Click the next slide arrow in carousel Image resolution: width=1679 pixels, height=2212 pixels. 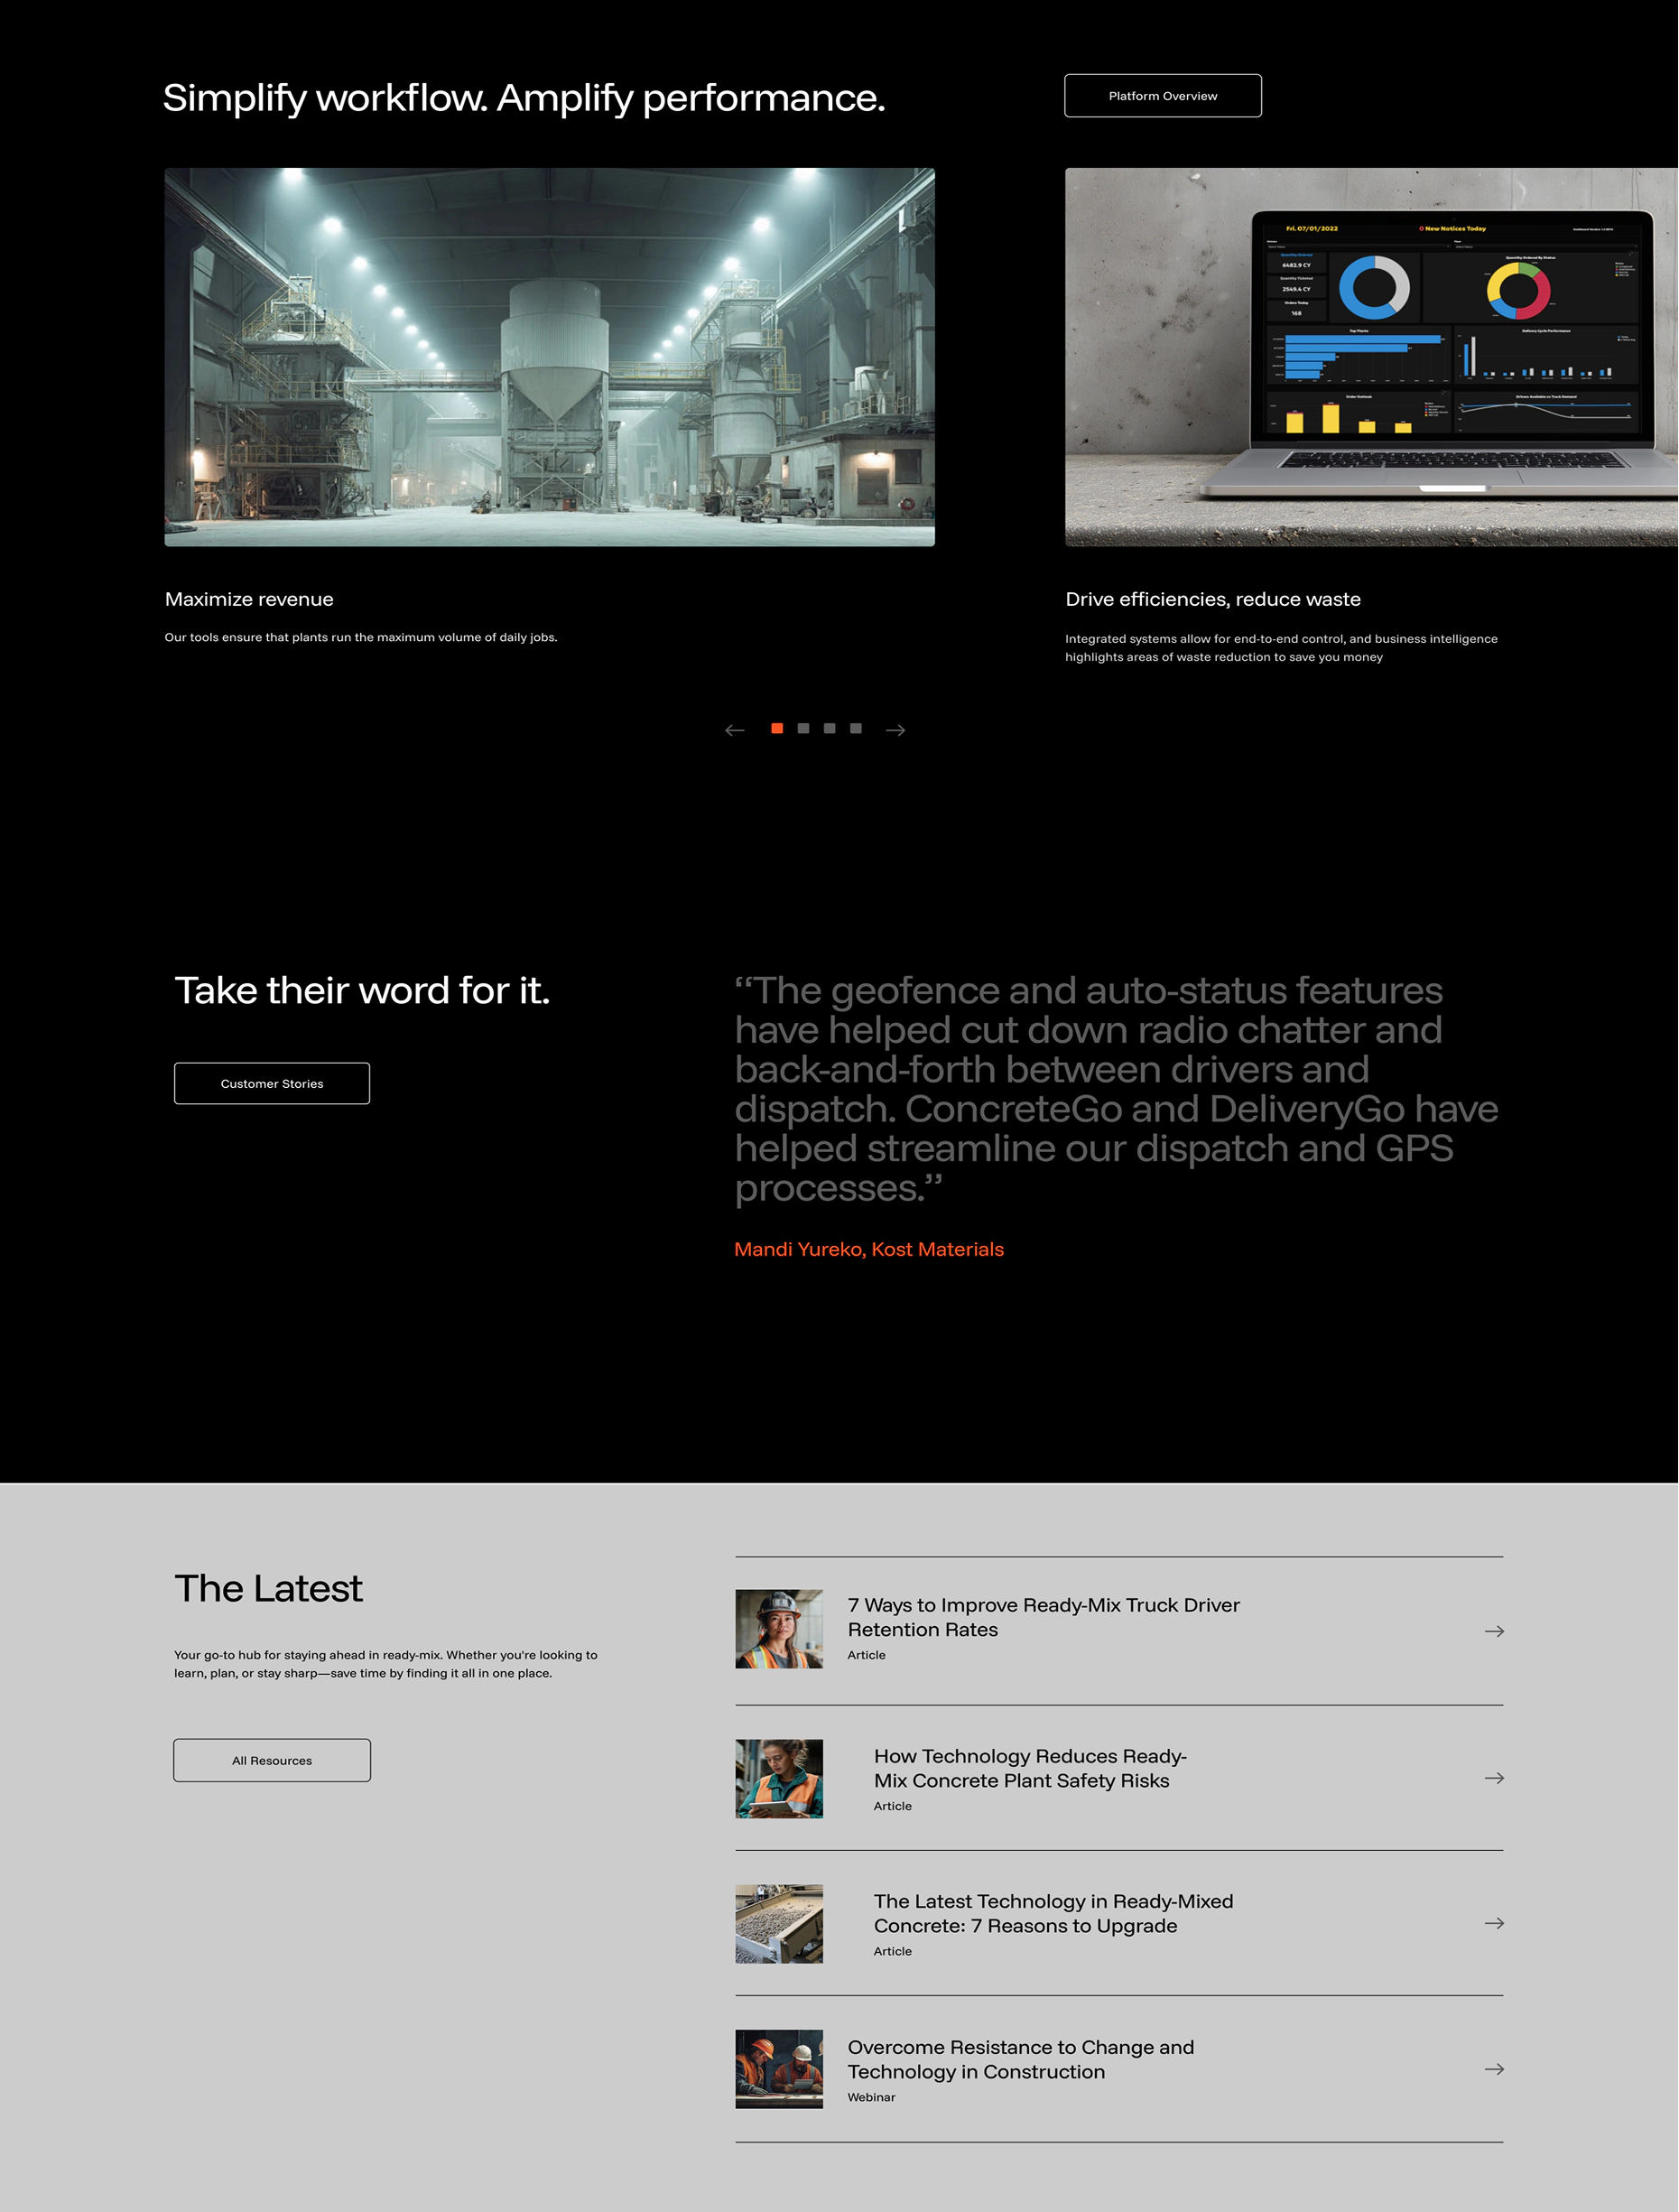point(895,730)
